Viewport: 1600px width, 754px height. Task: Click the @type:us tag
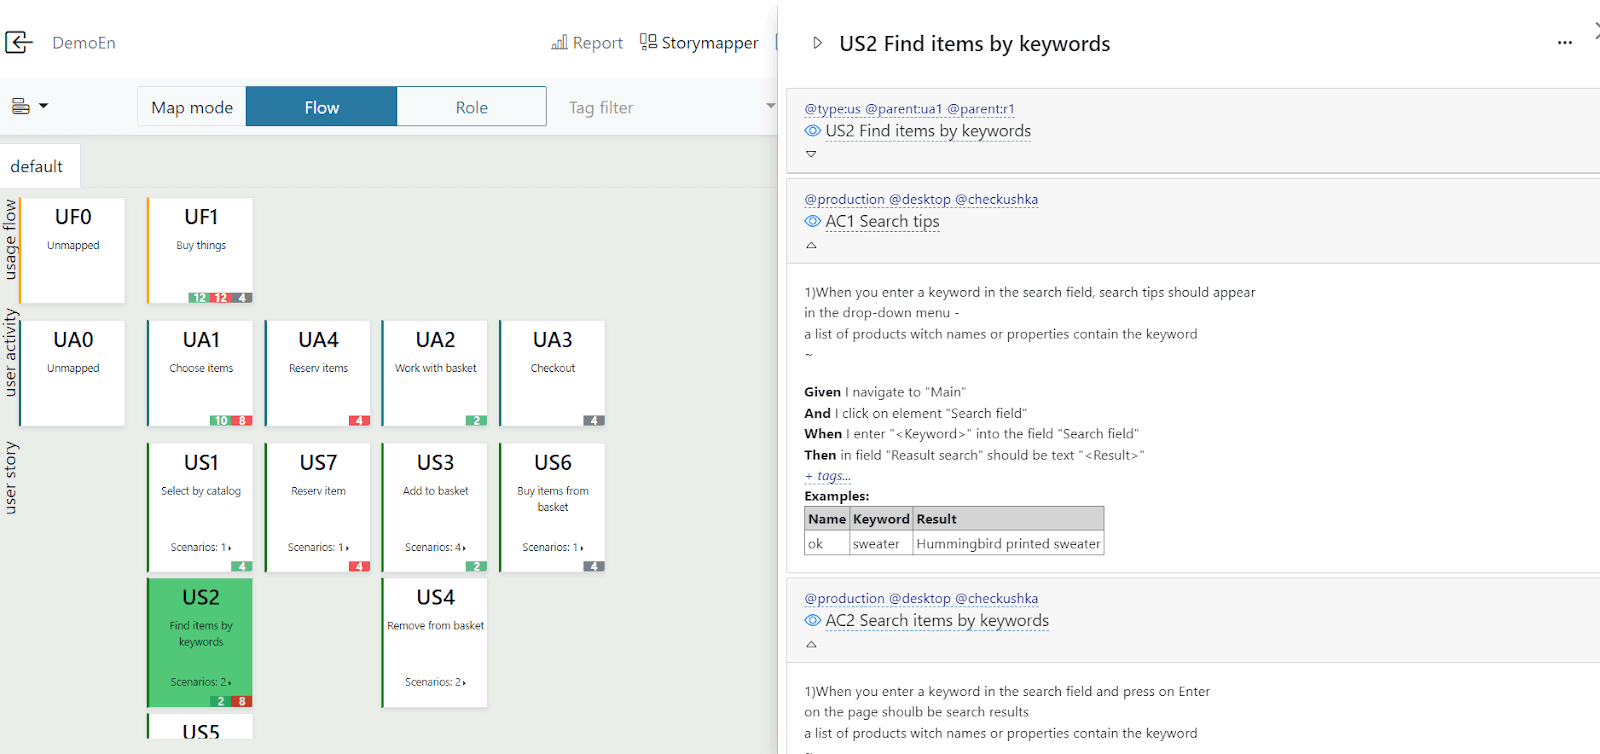832,109
